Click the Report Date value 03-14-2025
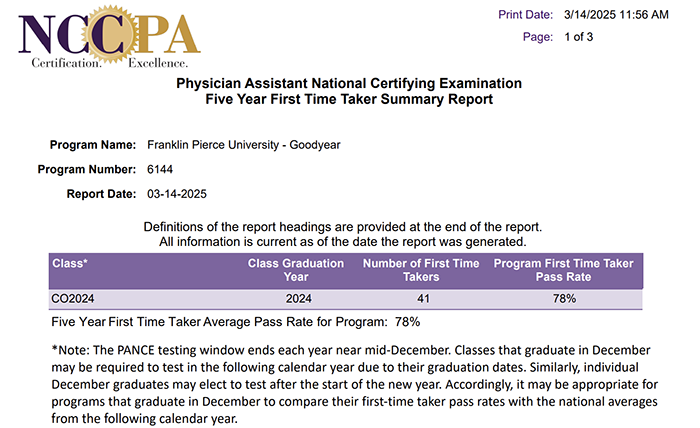The height and width of the screenshot is (428, 700). [177, 194]
